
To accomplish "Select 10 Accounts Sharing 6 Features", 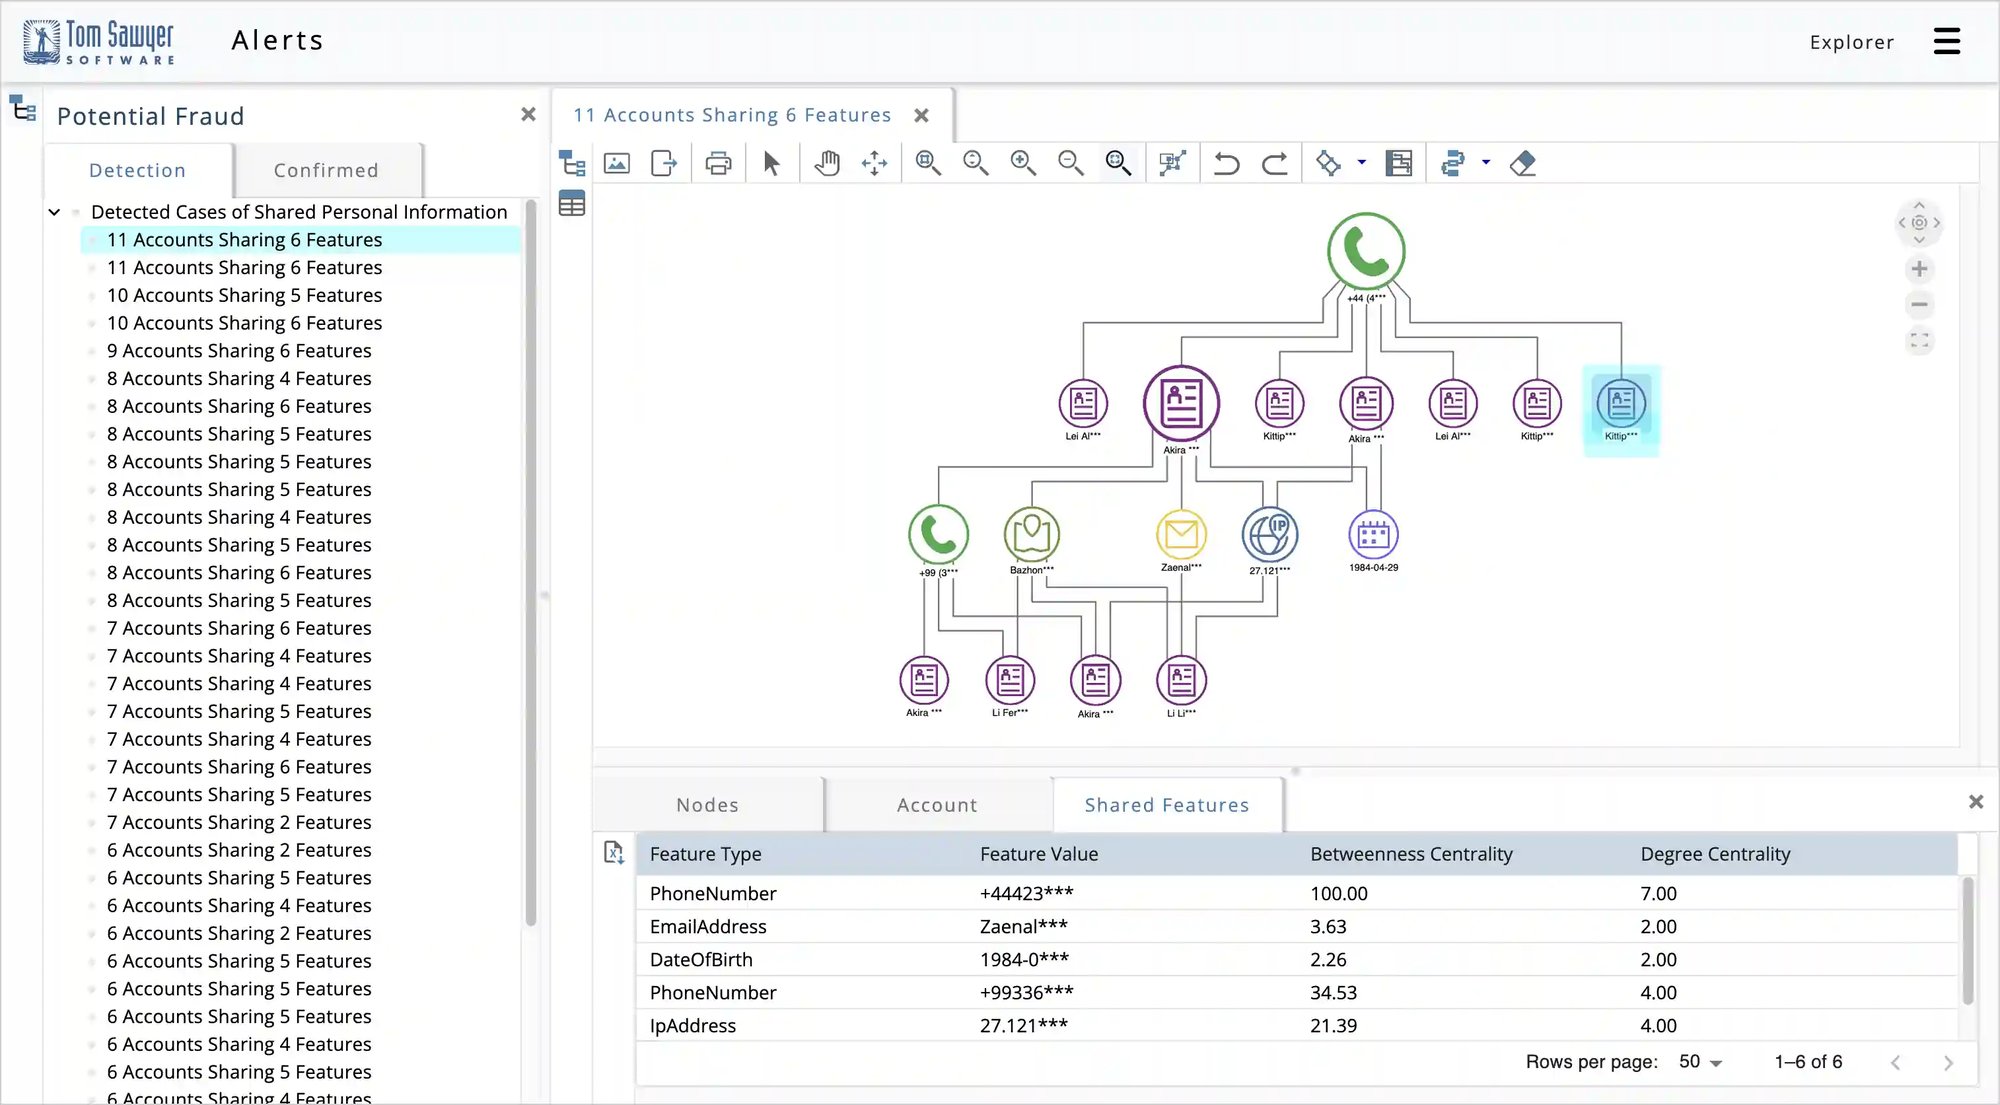I will 244,323.
